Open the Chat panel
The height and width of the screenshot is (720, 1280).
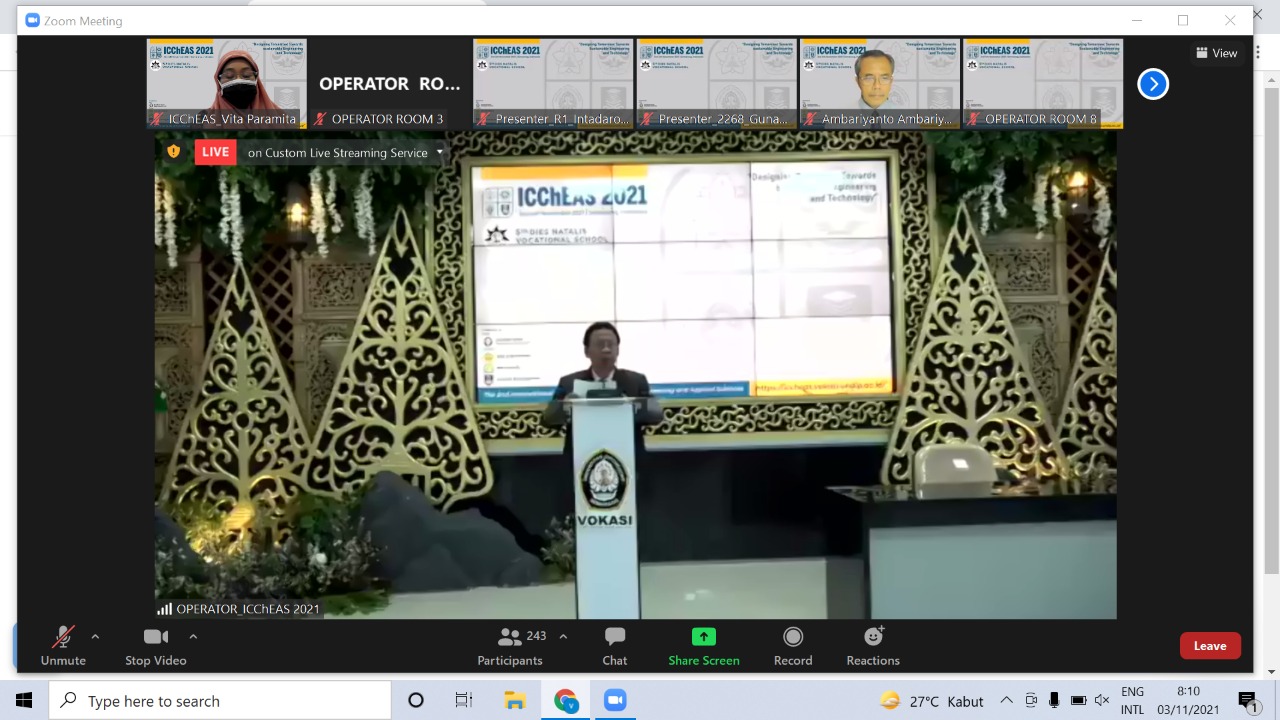(x=615, y=645)
